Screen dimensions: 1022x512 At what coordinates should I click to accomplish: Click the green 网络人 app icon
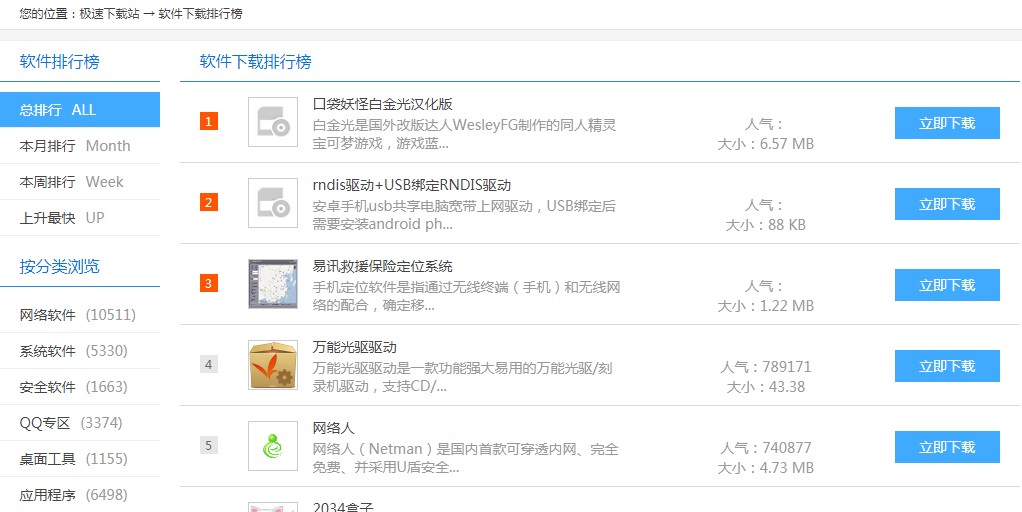(x=272, y=446)
